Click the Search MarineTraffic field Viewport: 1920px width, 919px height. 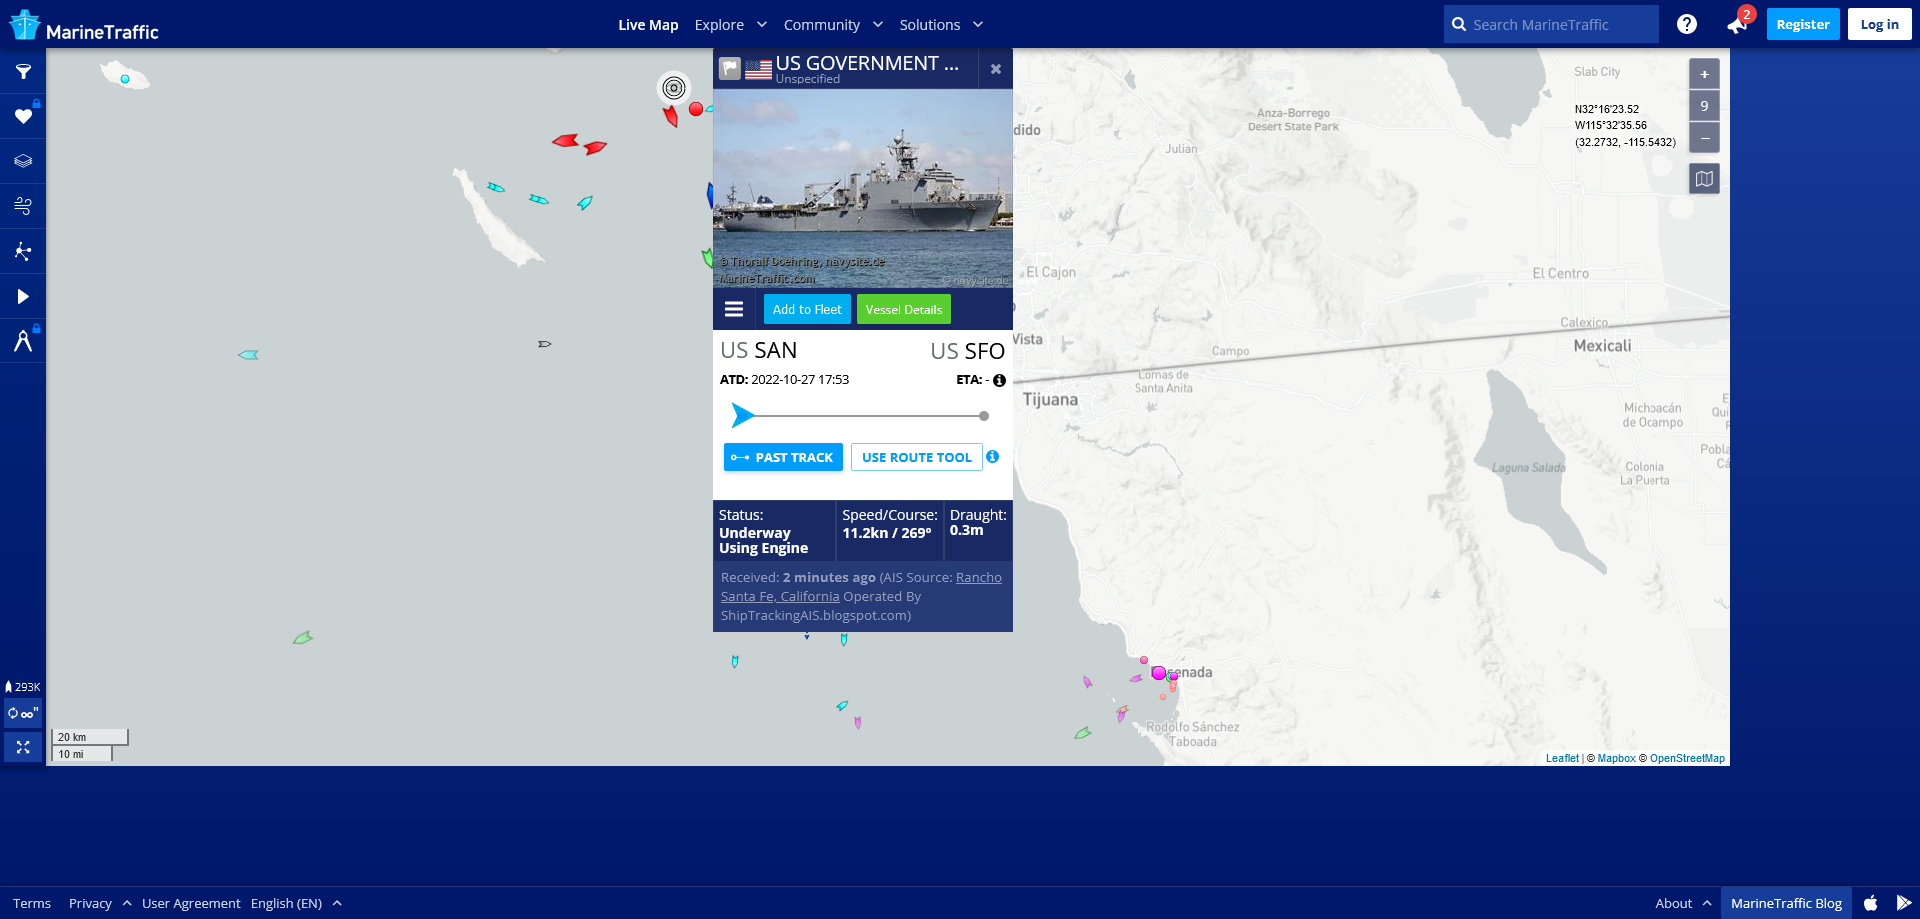pos(1551,24)
